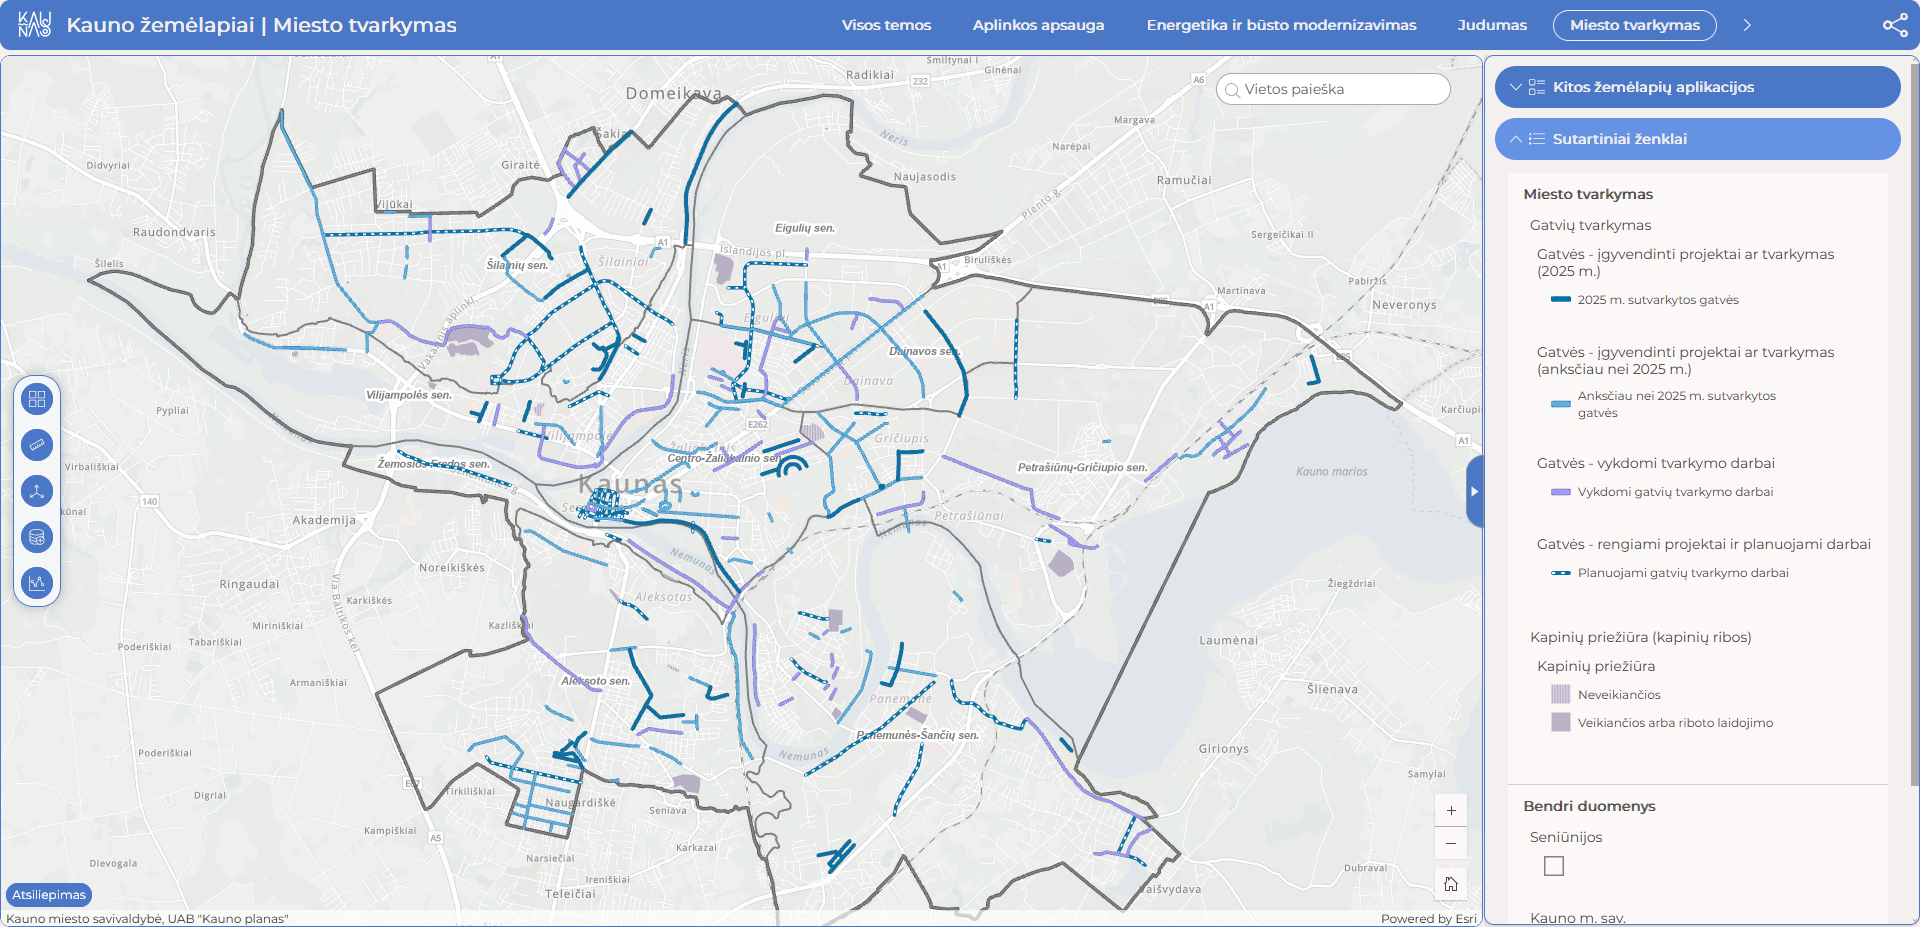This screenshot has width=1920, height=927.
Task: Open the chart statistics tool
Action: point(37,582)
